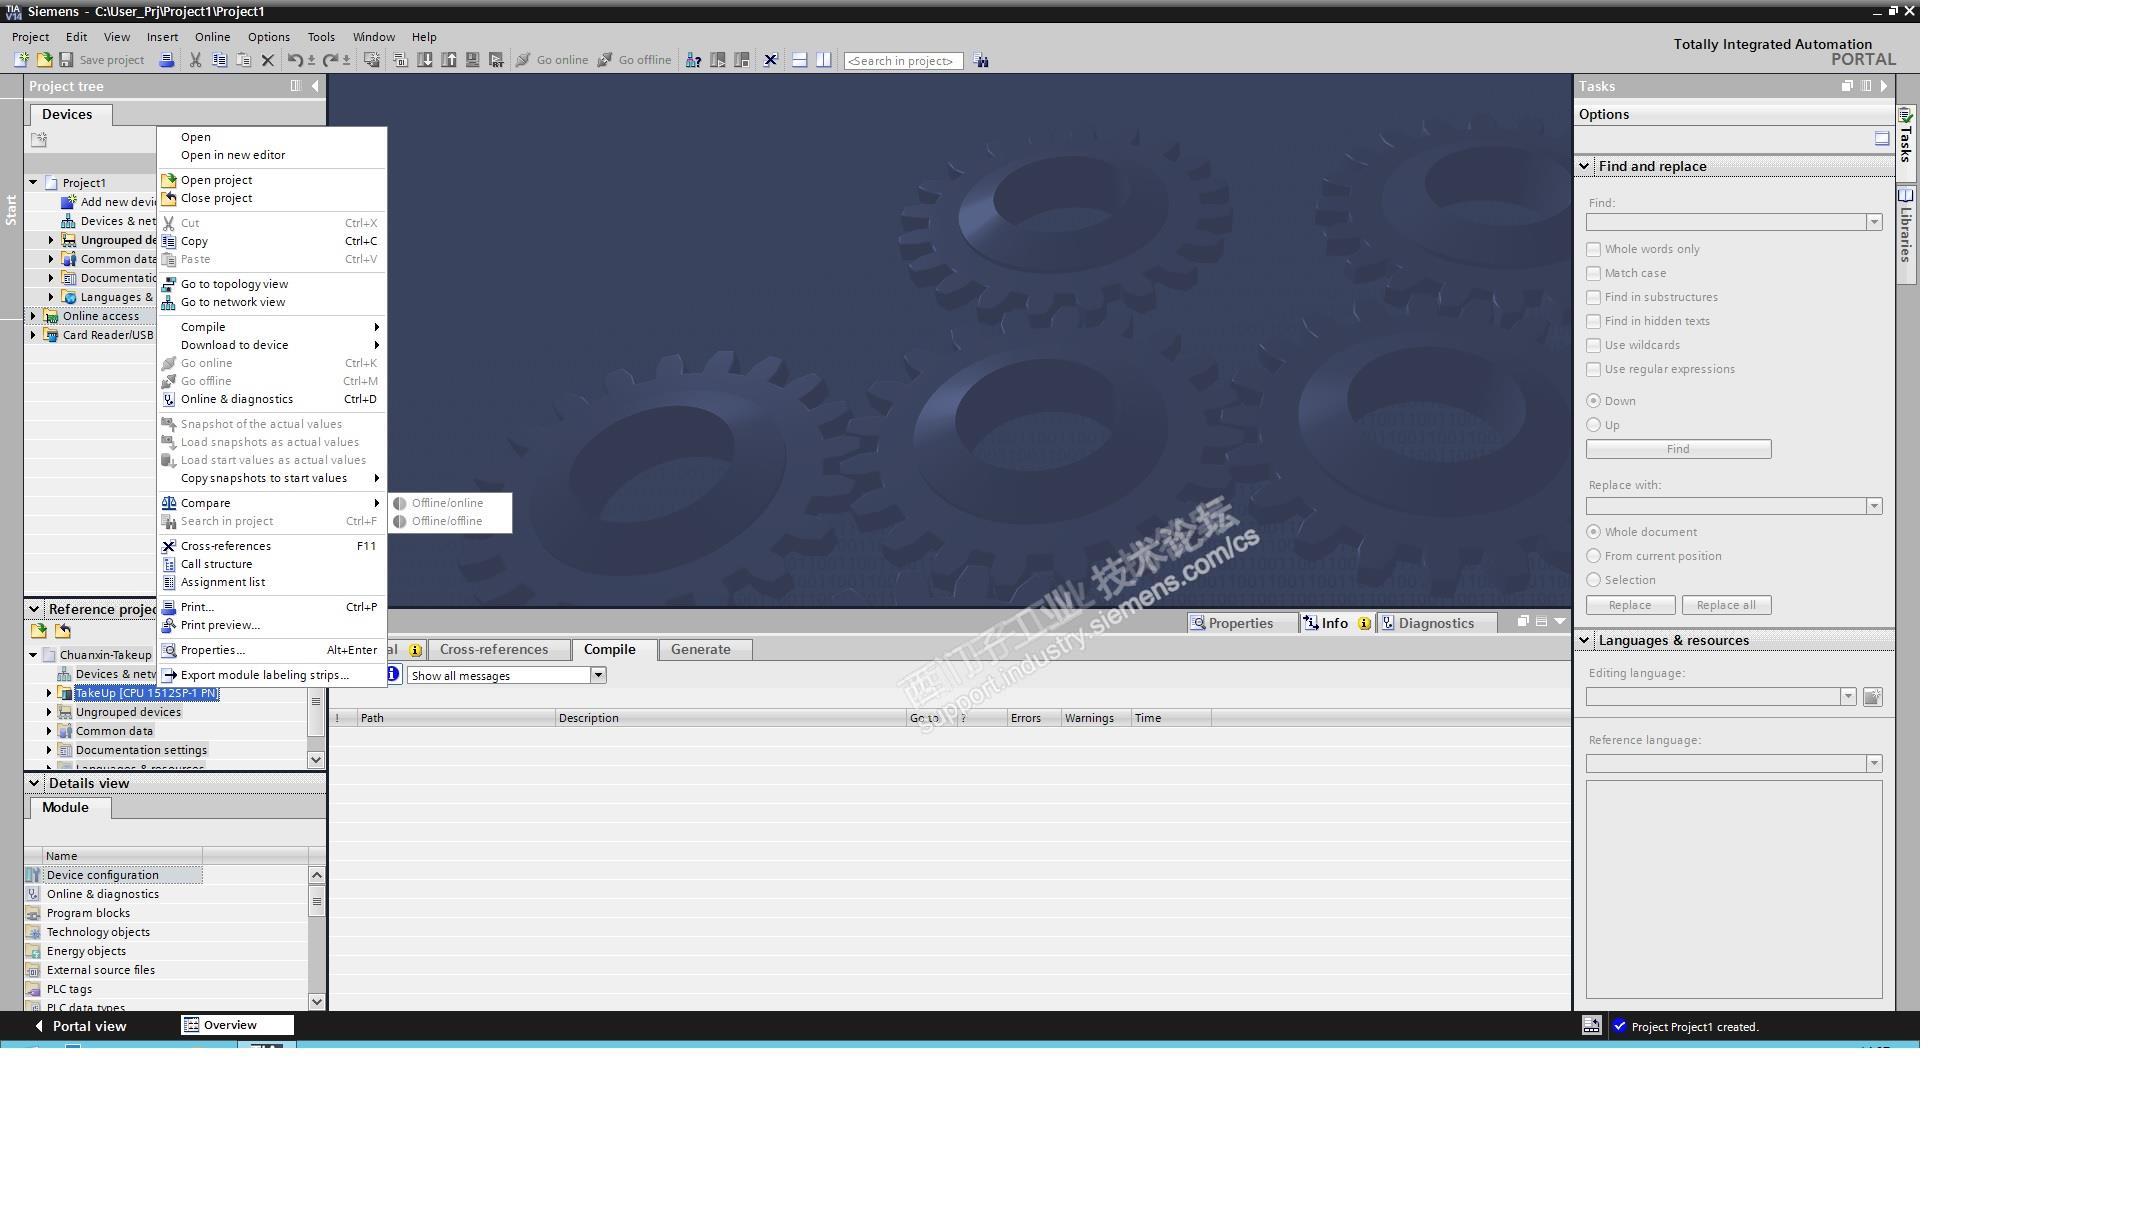Click the Search in project field
The height and width of the screenshot is (1230, 2156).
tap(902, 61)
